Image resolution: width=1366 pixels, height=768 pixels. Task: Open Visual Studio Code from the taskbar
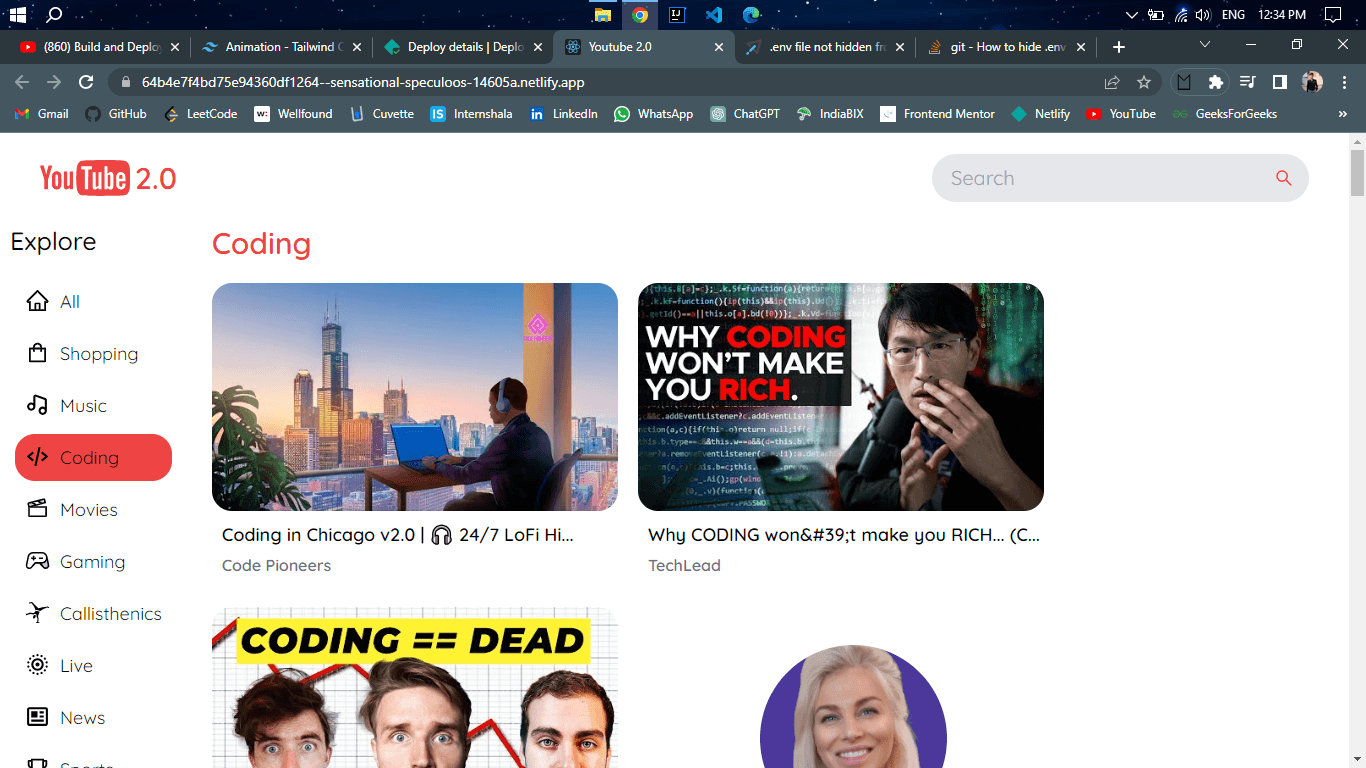[713, 15]
